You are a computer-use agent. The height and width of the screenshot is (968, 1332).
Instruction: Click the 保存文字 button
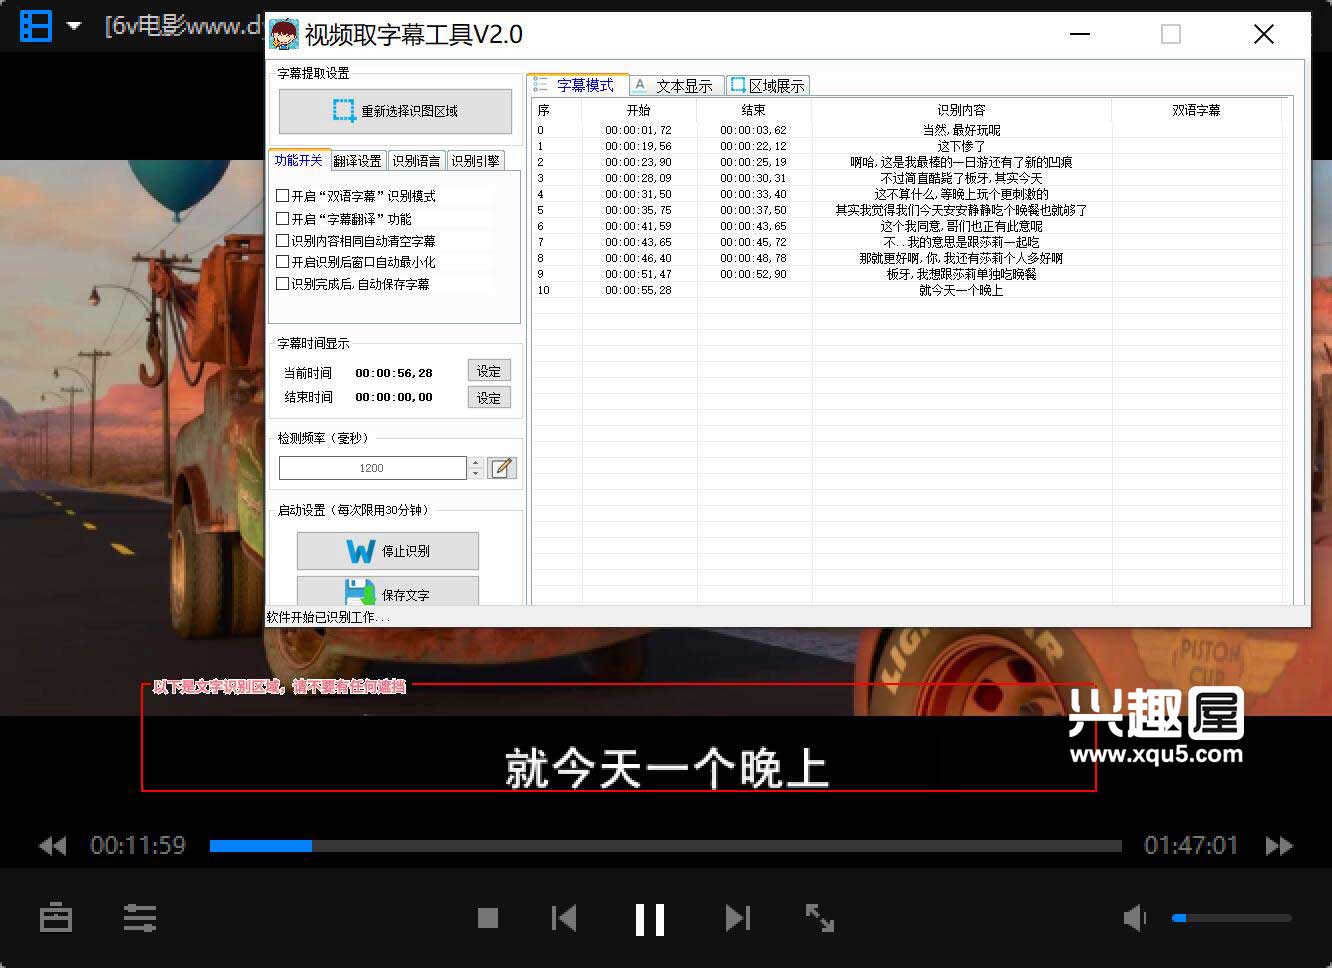click(388, 591)
